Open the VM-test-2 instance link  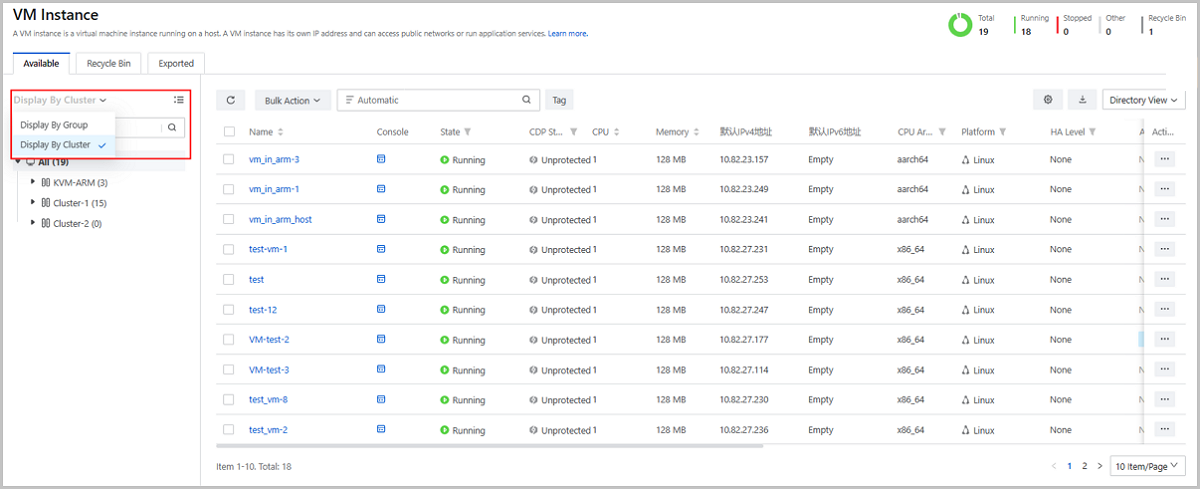[269, 340]
